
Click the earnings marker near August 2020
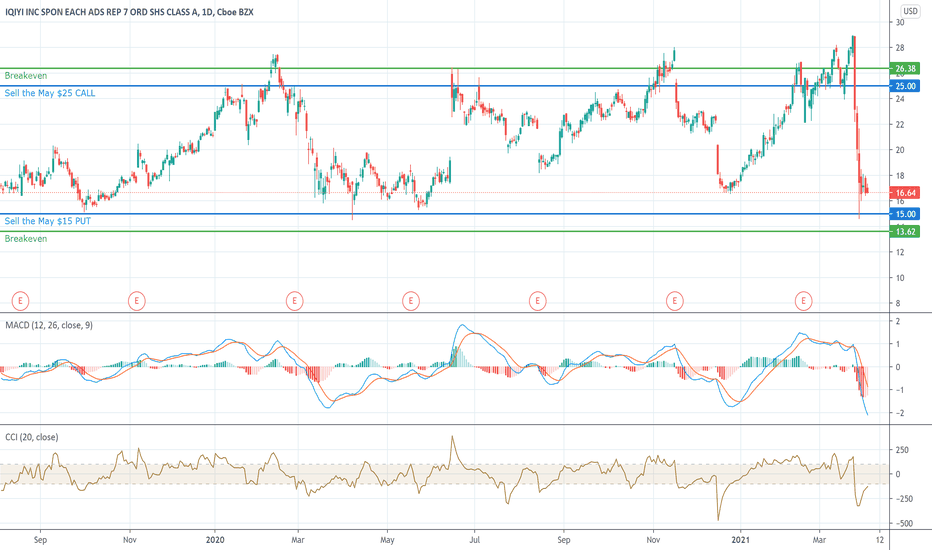(x=537, y=301)
